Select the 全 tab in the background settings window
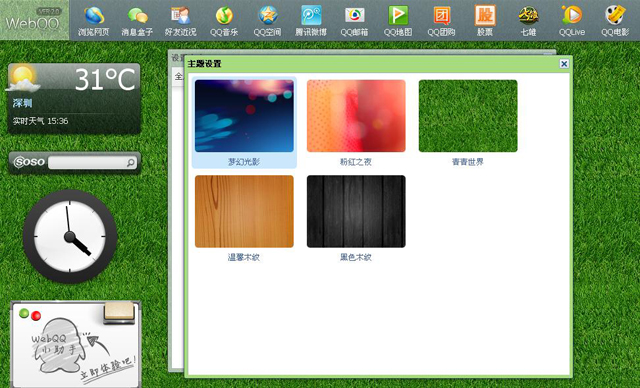 (x=178, y=76)
